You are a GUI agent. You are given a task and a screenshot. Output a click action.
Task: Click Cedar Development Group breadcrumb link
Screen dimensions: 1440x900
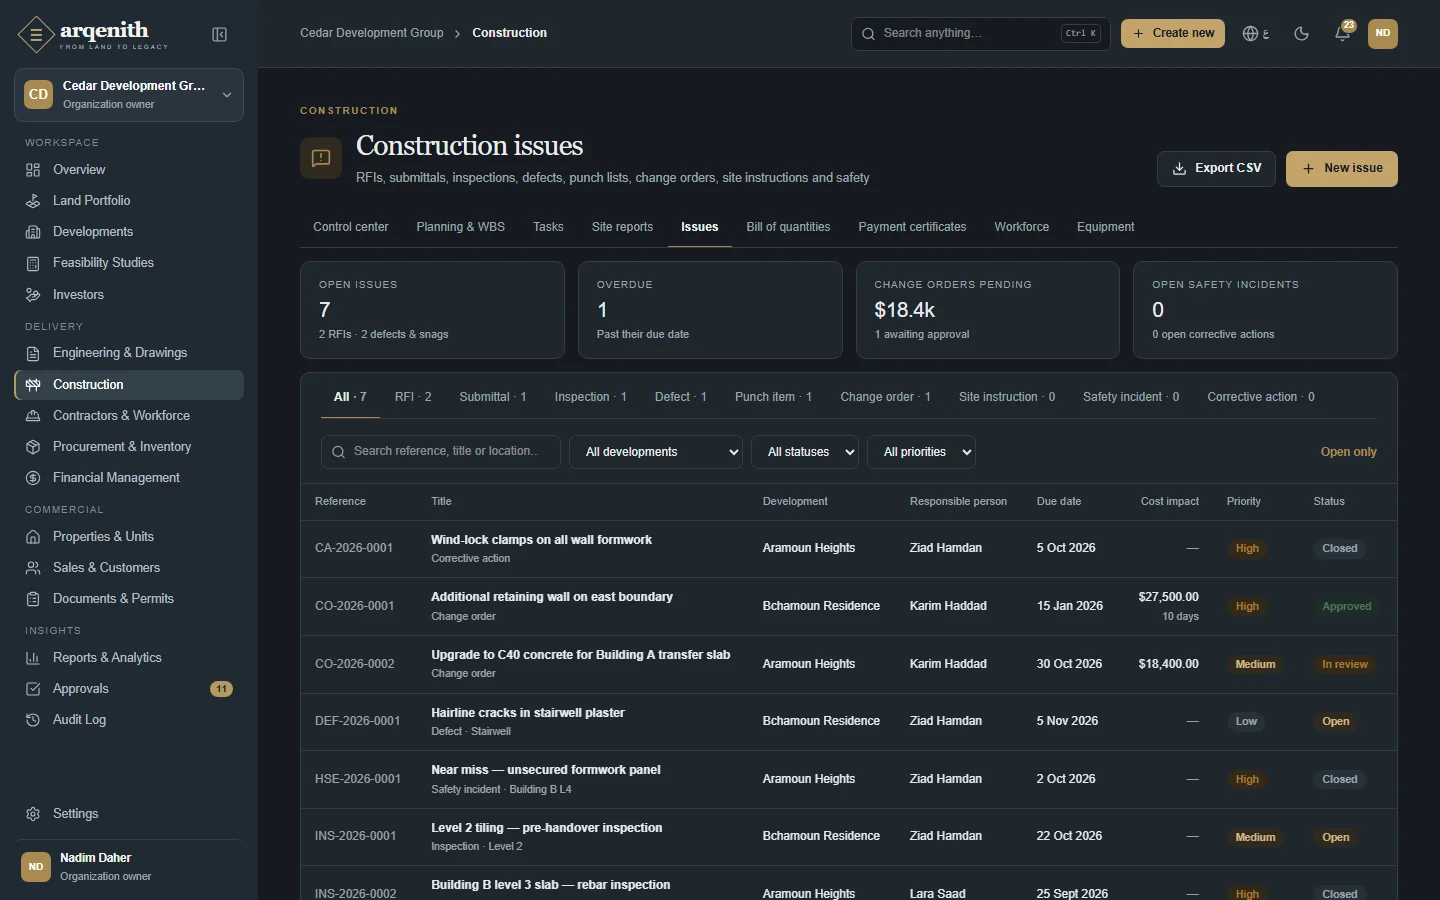point(372,33)
